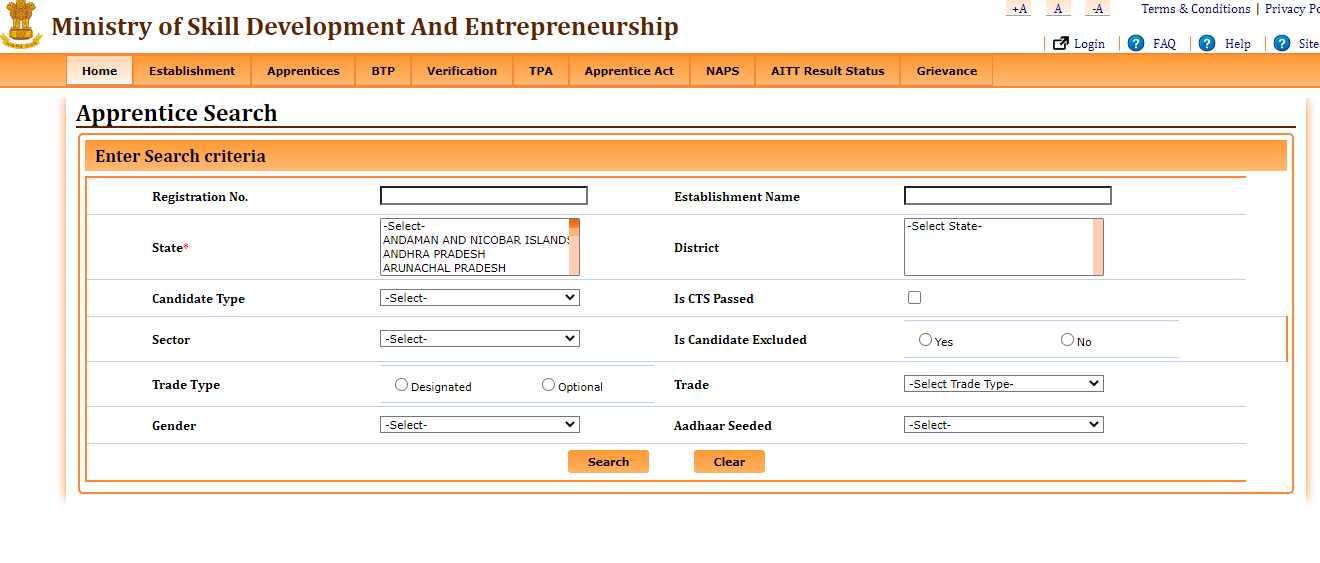Choose Designated trade type
The image size is (1320, 563).
401,385
